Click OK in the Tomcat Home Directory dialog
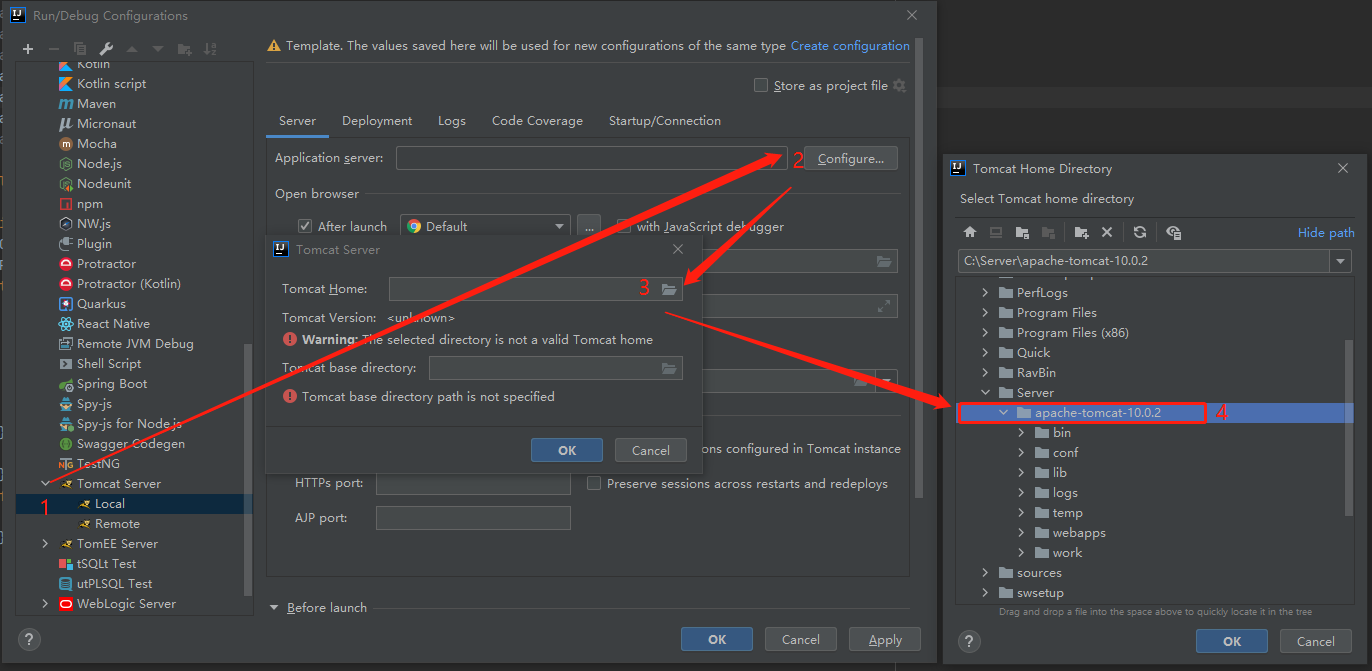Viewport: 1372px width, 671px height. coord(1232,641)
